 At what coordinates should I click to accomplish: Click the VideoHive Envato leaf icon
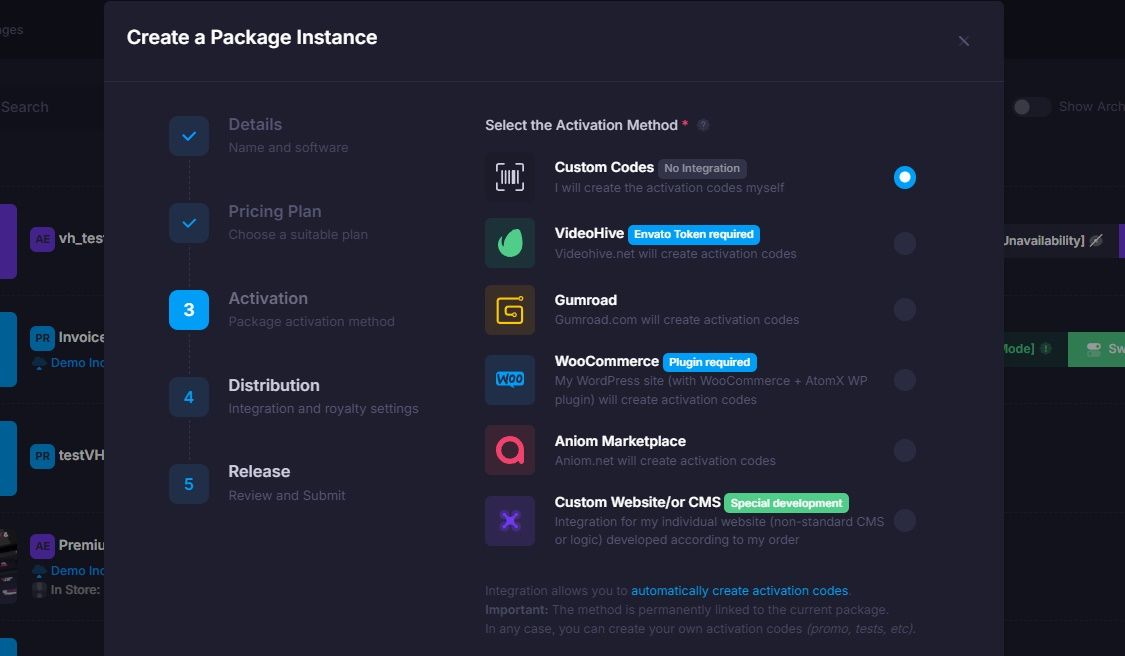[x=510, y=243]
